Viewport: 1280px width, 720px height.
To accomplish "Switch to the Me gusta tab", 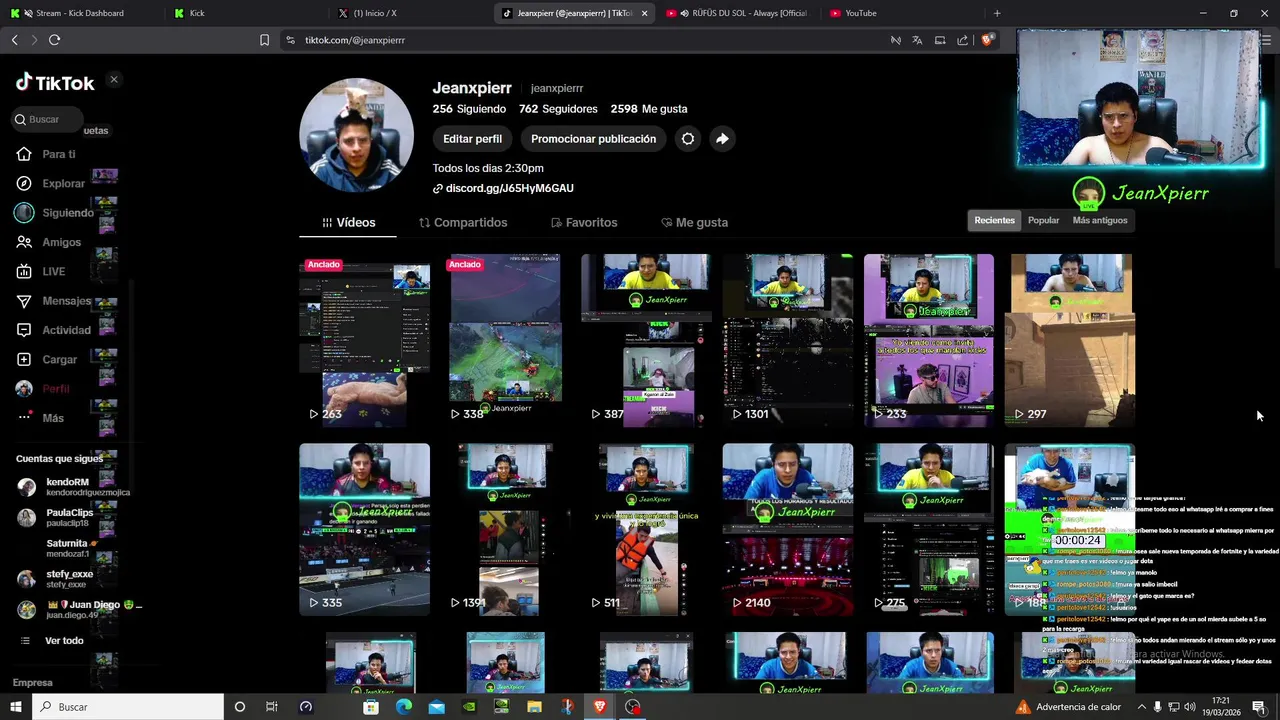I will click(x=694, y=222).
